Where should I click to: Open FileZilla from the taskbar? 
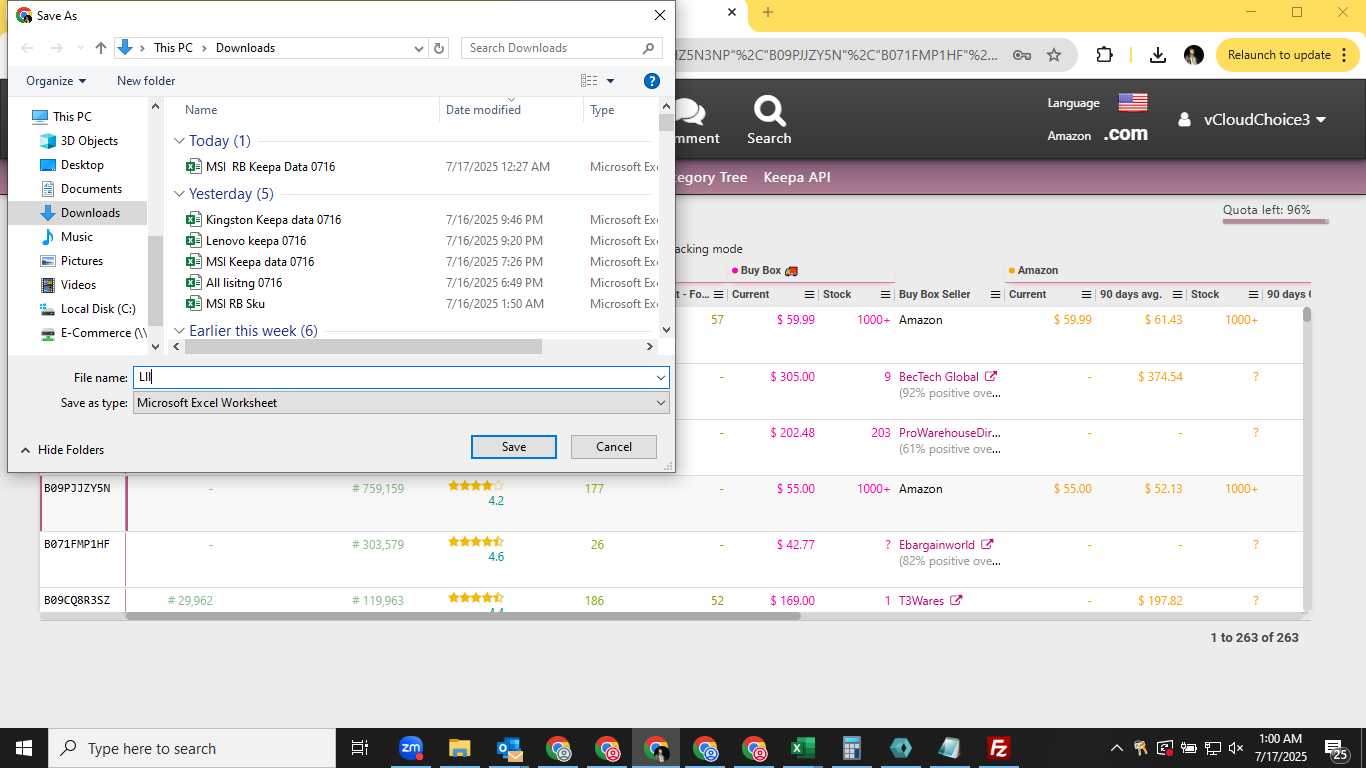998,748
